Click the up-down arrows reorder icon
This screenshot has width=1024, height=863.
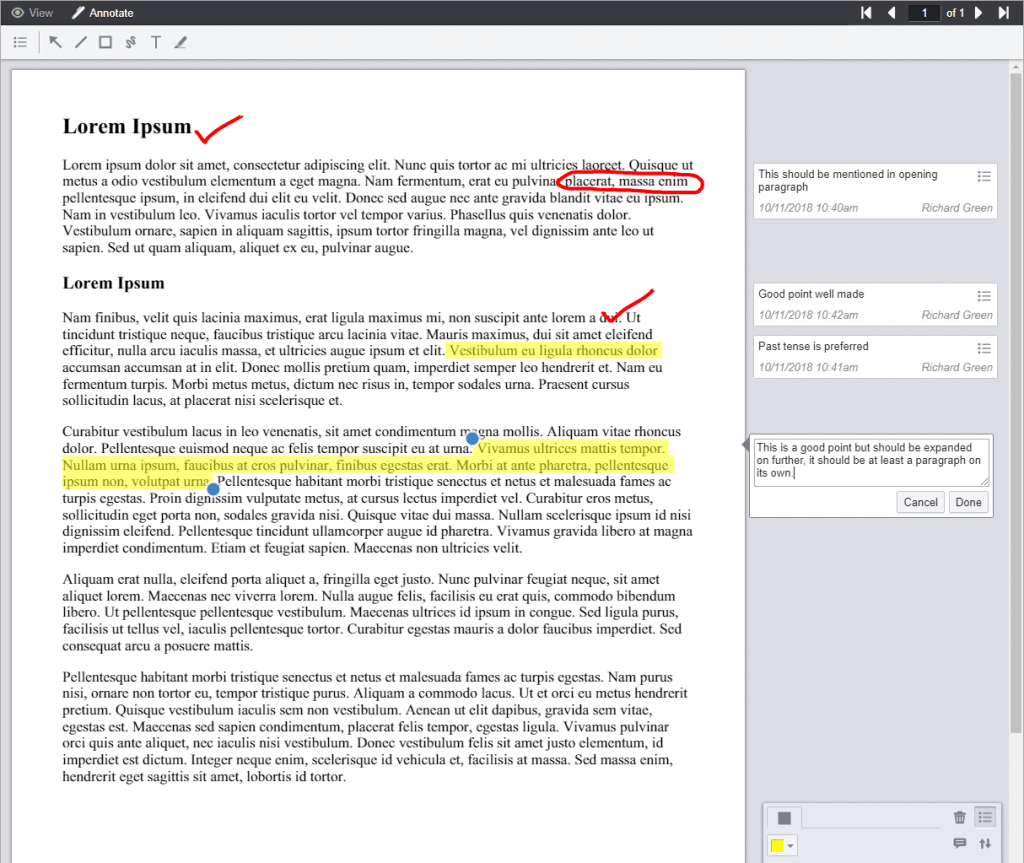pos(985,843)
